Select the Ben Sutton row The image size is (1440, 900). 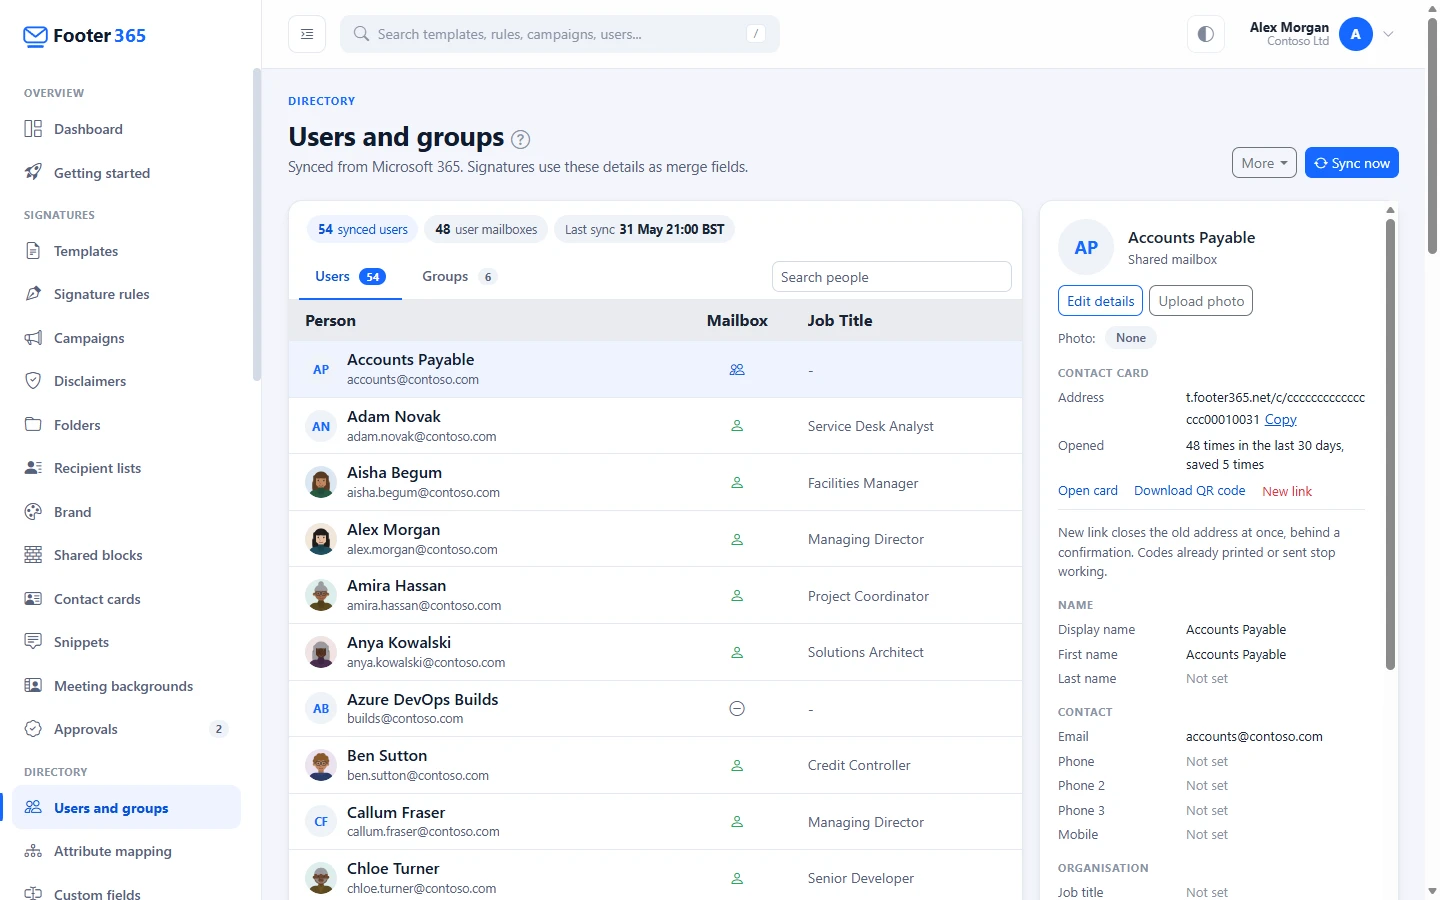(x=655, y=766)
